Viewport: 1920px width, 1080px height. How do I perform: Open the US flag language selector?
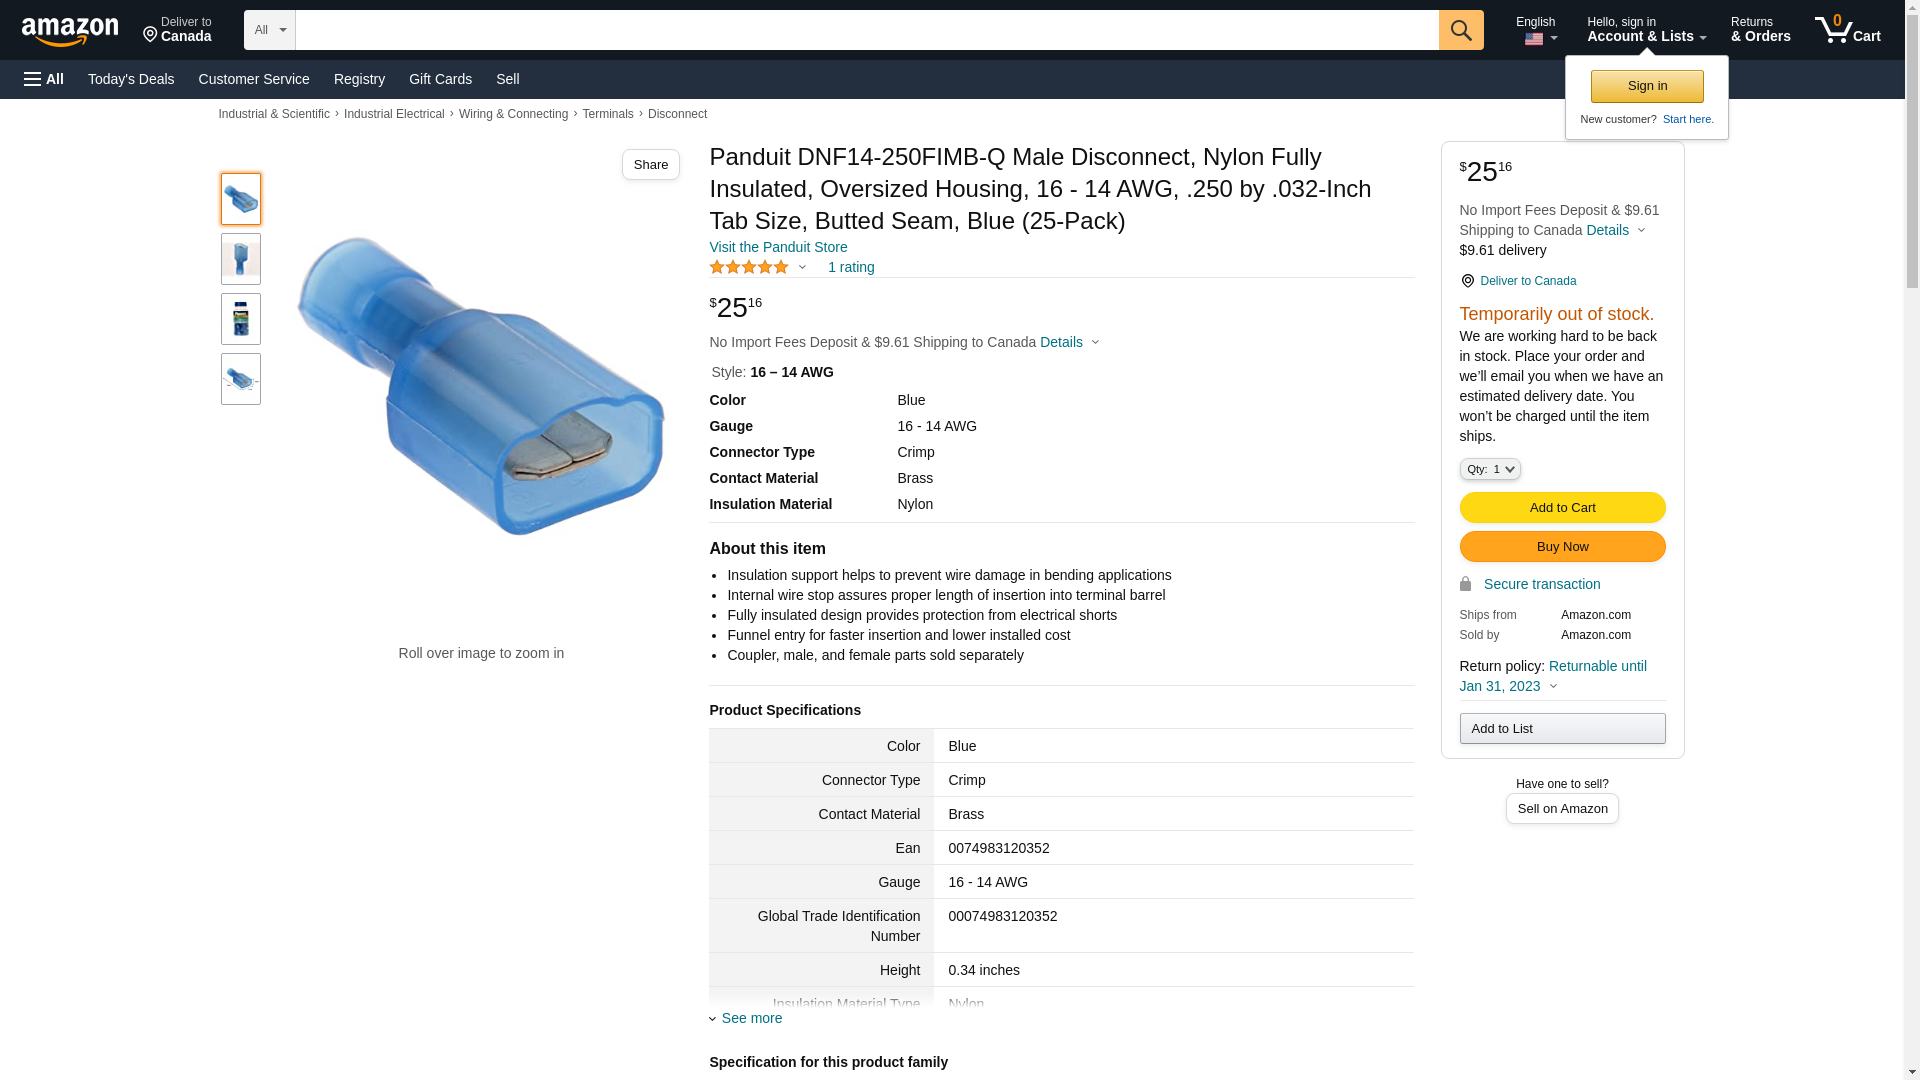coord(1539,39)
